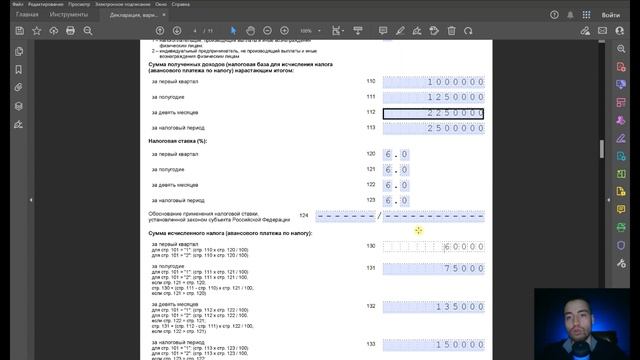Collapse the right tools pane arrow
This screenshot has height=360, width=640.
pyautogui.click(x=609, y=200)
